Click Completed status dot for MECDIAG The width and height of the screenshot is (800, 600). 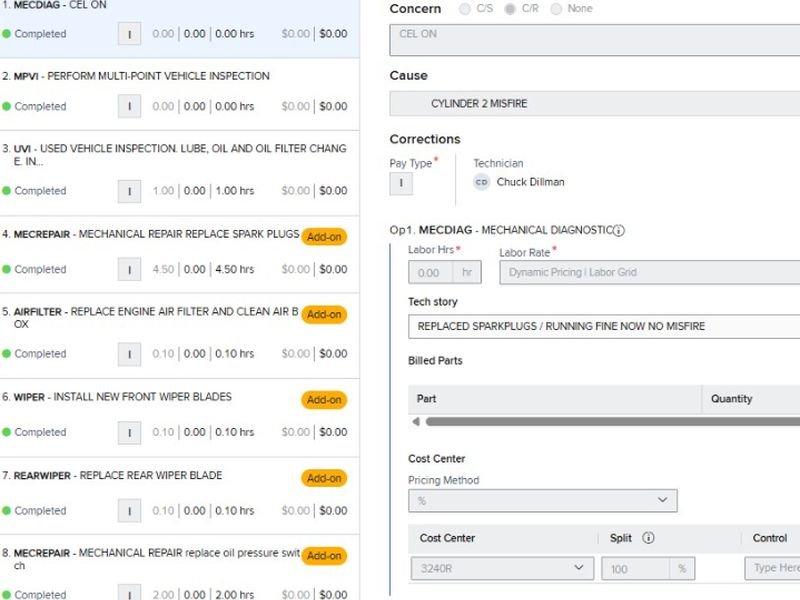click(x=7, y=34)
